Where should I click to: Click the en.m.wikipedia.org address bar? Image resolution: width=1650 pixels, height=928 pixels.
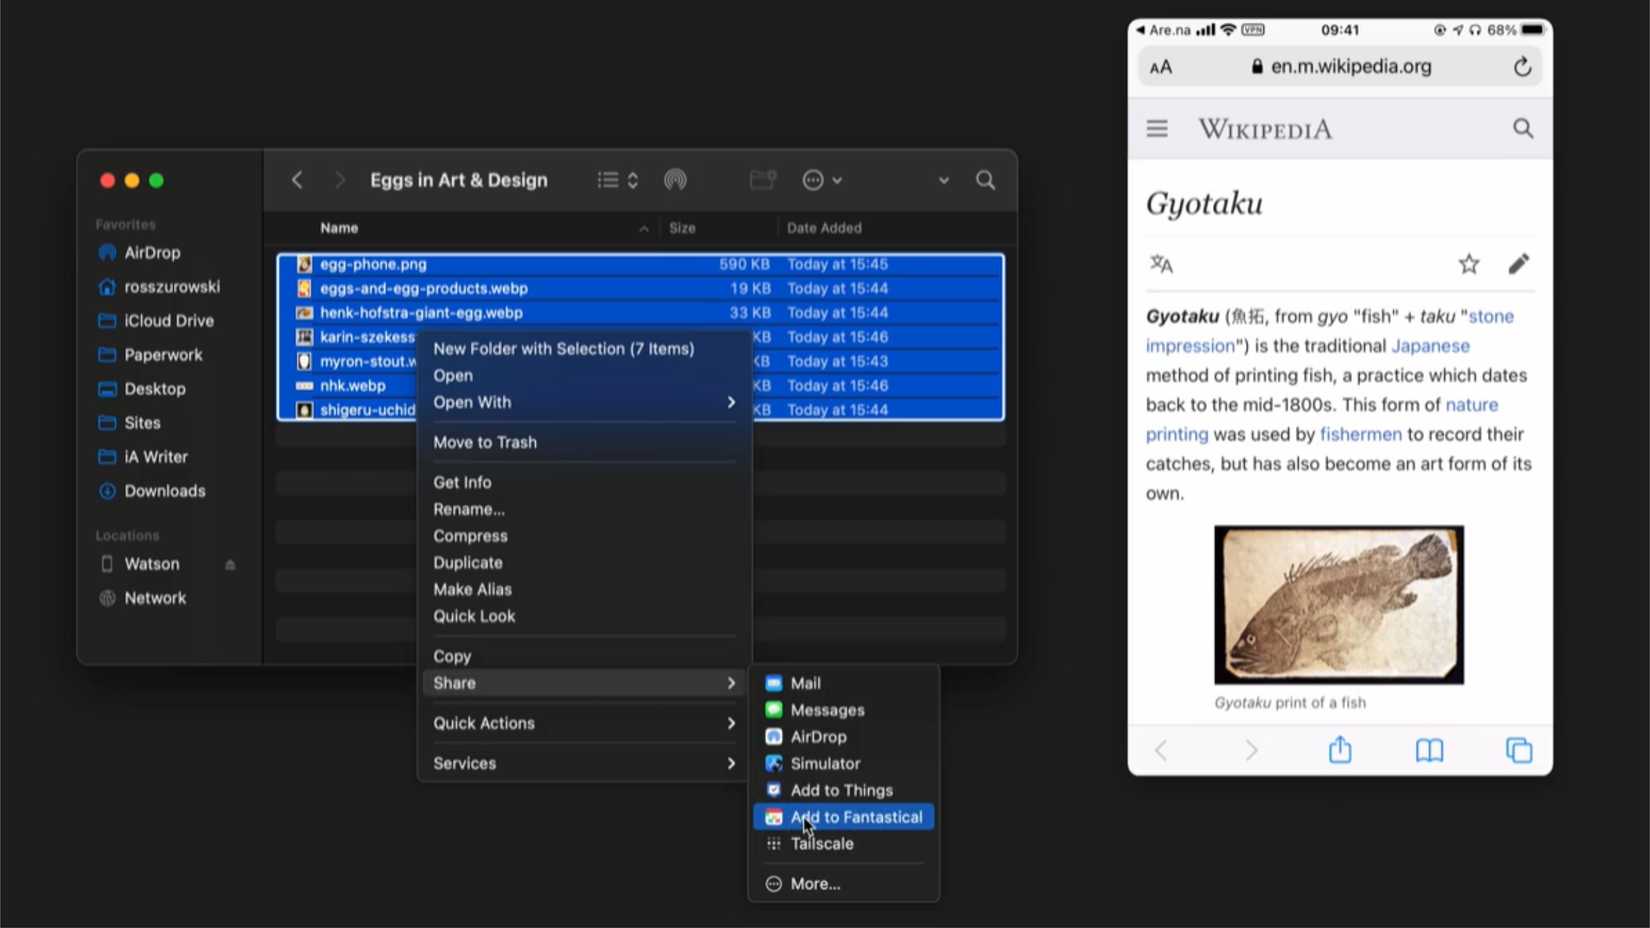(x=1349, y=66)
